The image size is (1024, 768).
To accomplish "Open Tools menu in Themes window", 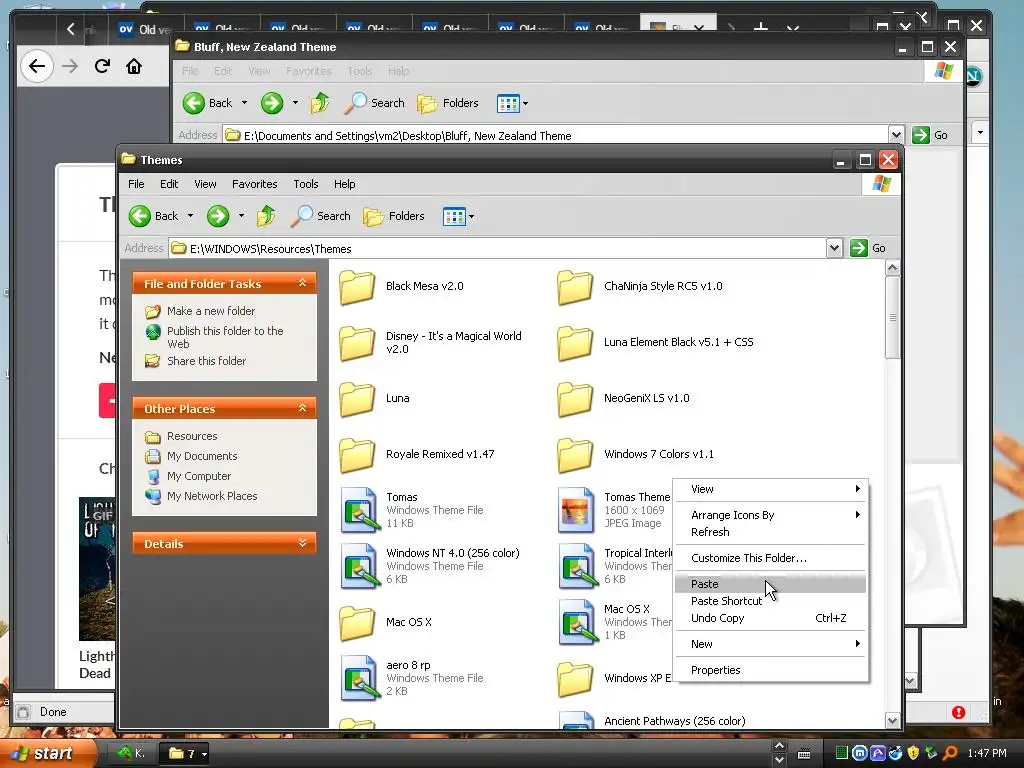I will click(306, 184).
